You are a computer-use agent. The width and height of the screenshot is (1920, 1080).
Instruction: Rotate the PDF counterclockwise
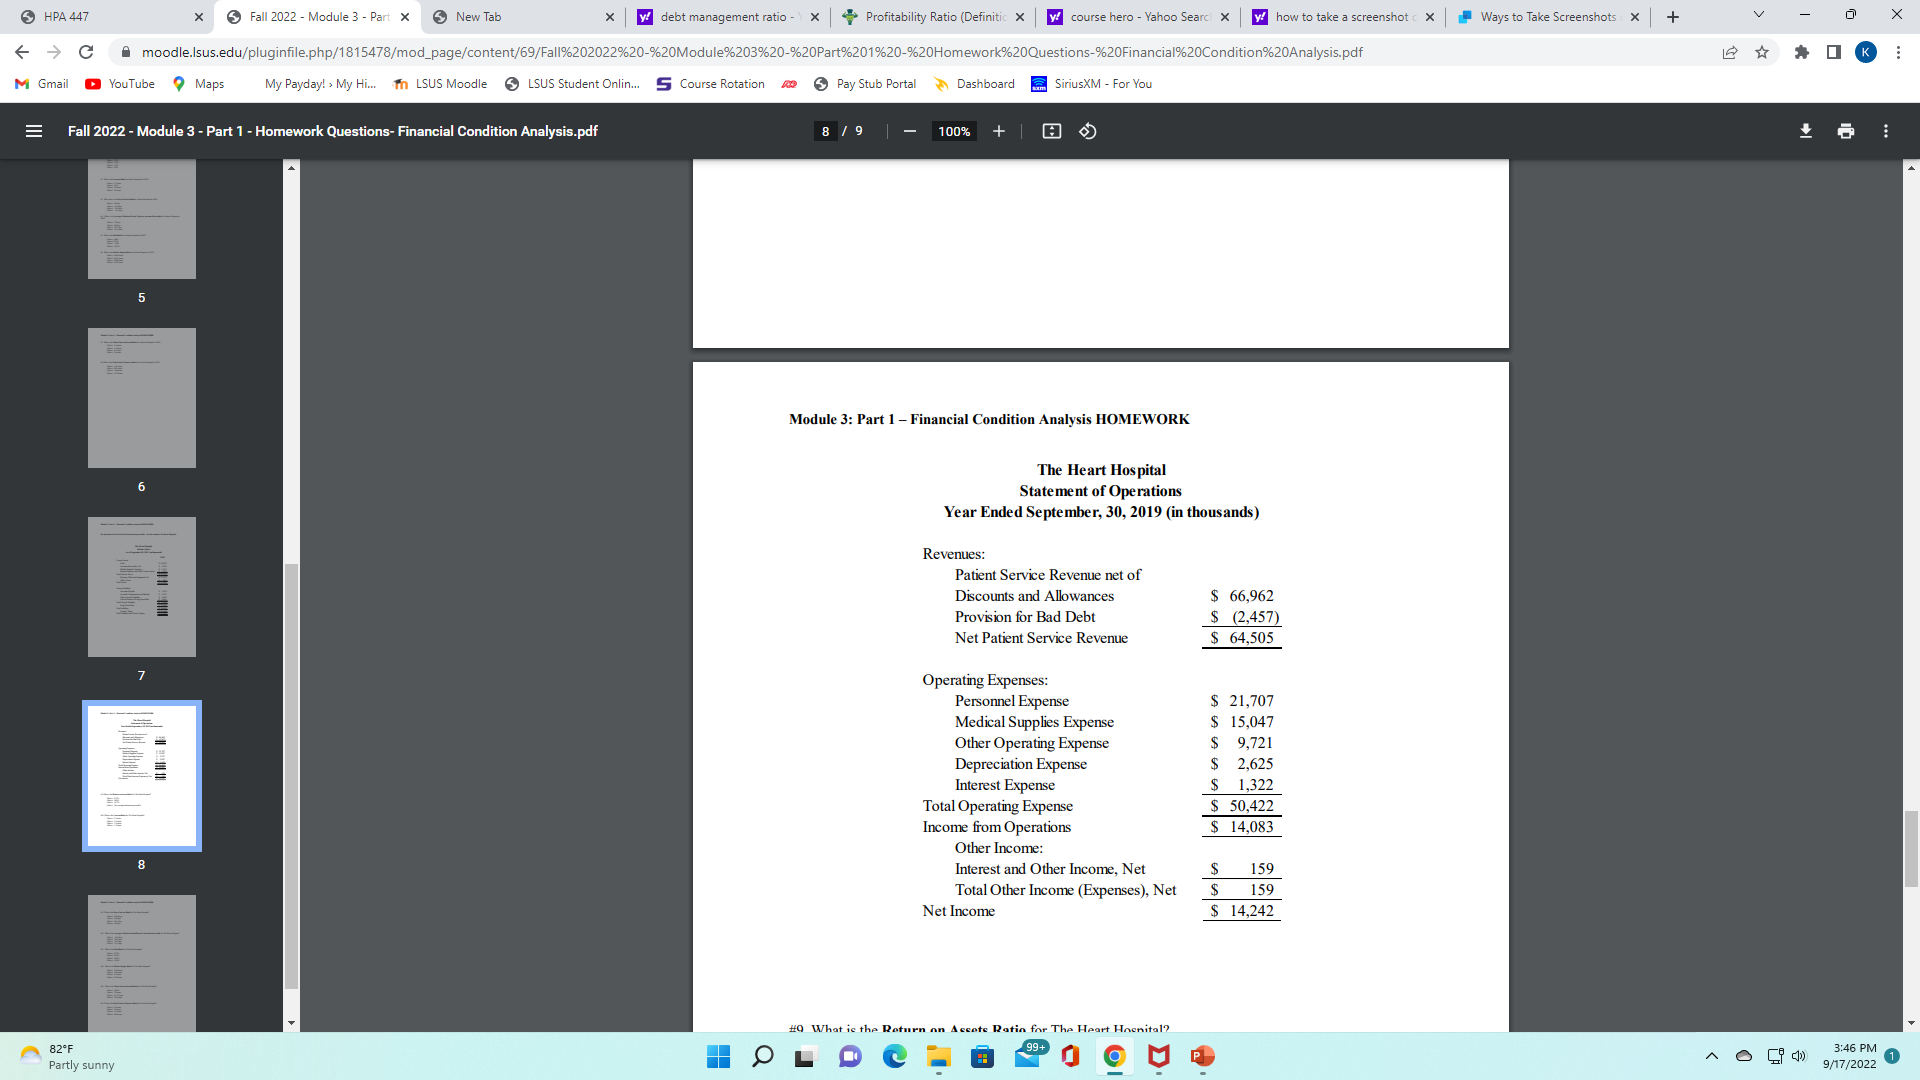(x=1089, y=131)
